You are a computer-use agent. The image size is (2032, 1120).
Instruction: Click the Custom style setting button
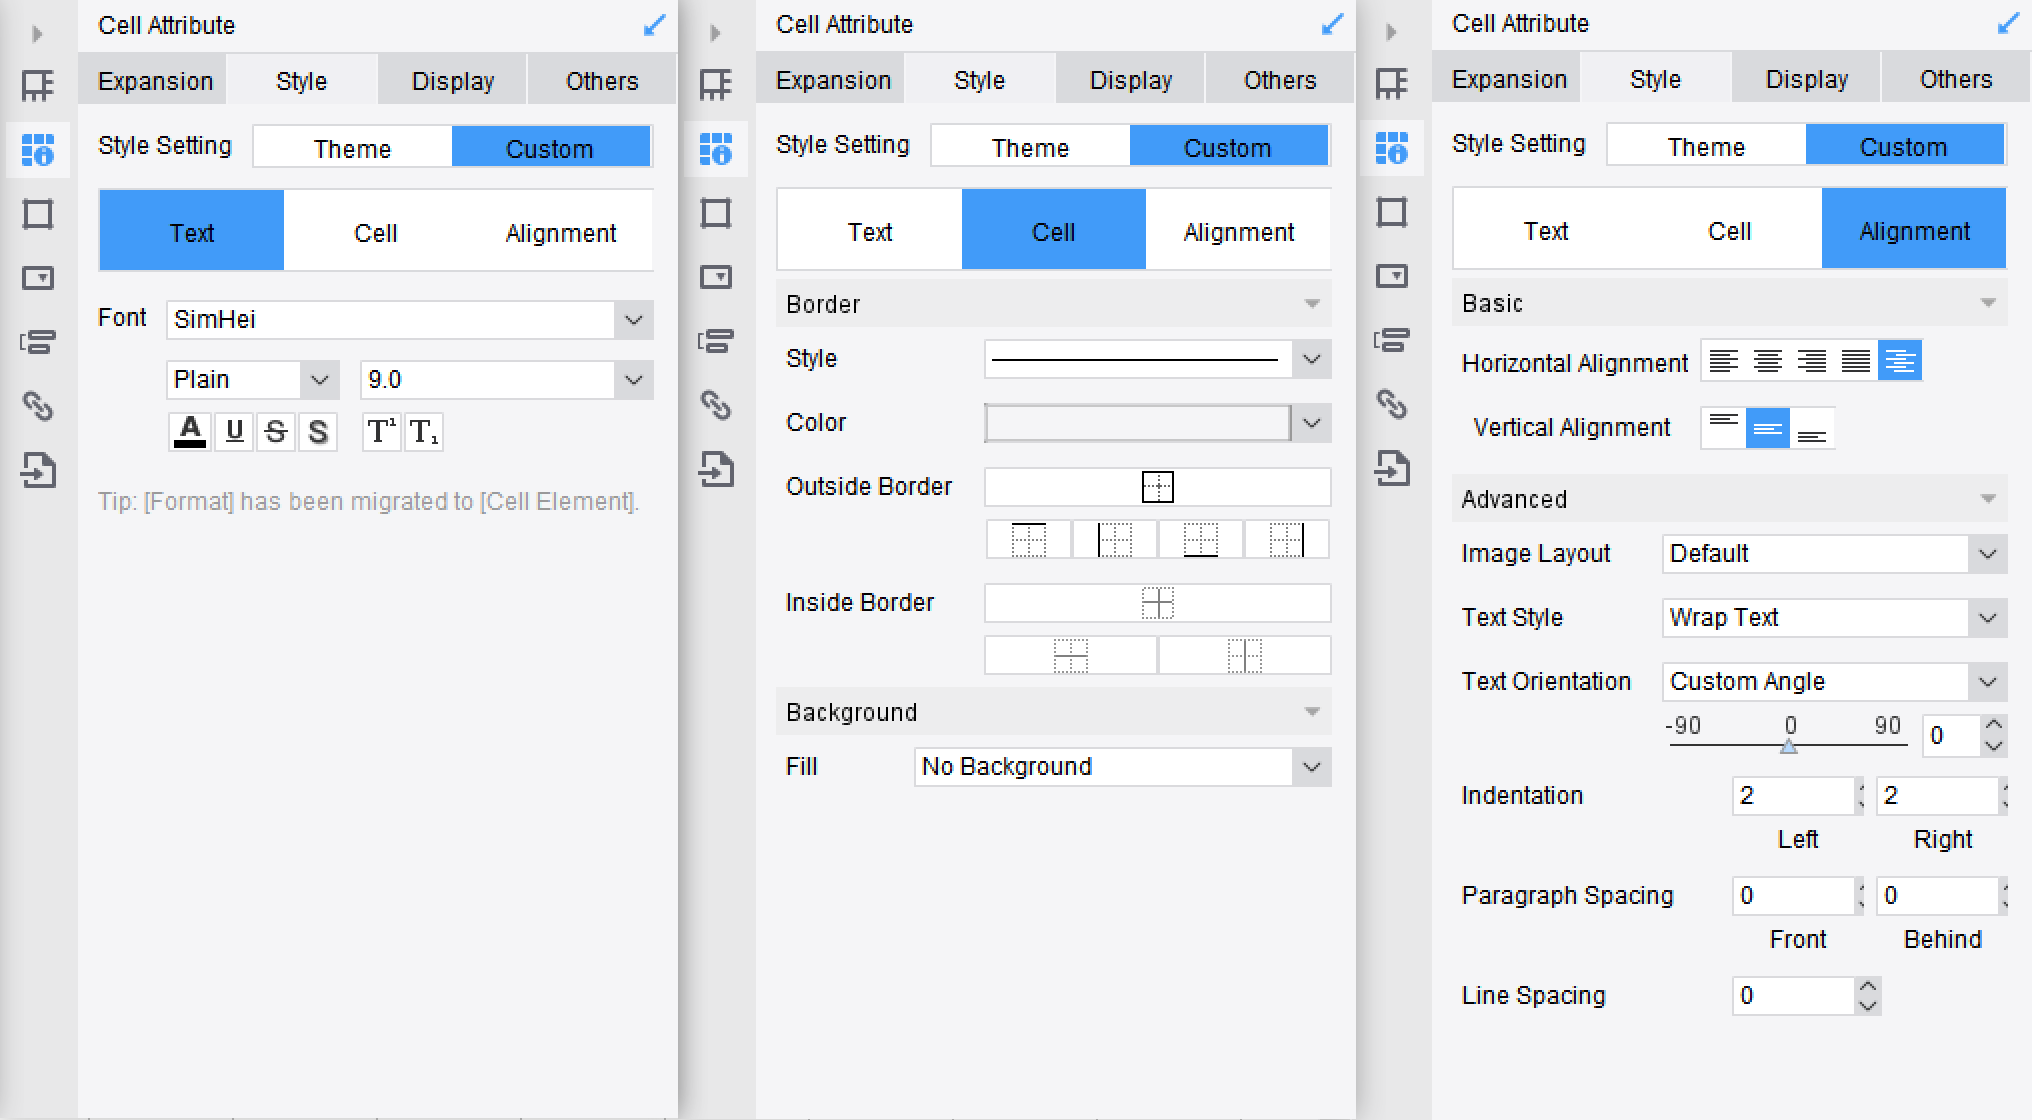coord(551,146)
